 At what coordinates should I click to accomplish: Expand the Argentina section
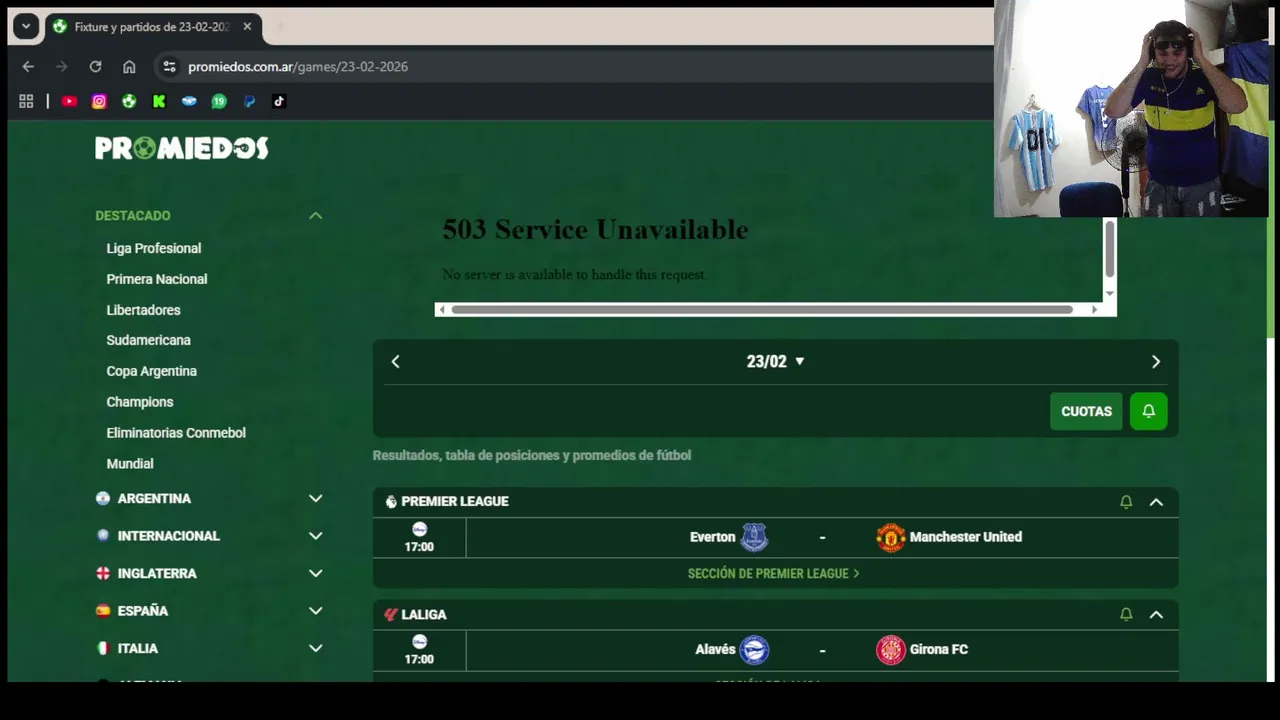[x=316, y=499]
